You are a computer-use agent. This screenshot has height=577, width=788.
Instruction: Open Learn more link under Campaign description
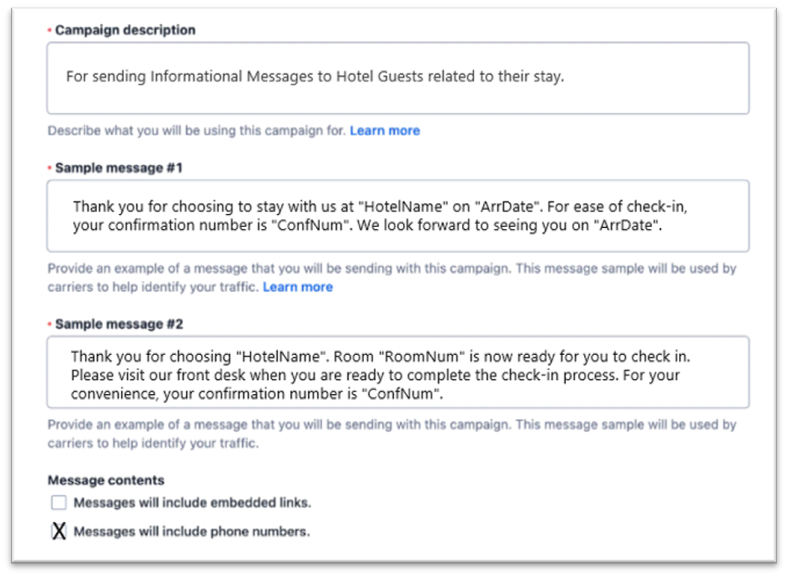tap(384, 131)
